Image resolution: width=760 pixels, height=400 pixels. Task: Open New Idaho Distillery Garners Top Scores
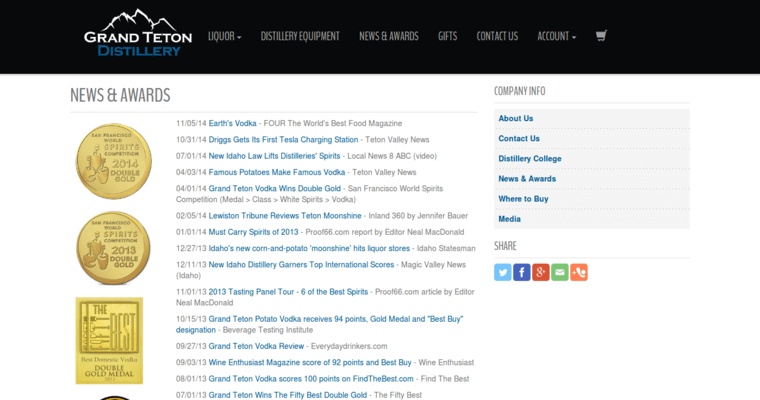point(301,265)
